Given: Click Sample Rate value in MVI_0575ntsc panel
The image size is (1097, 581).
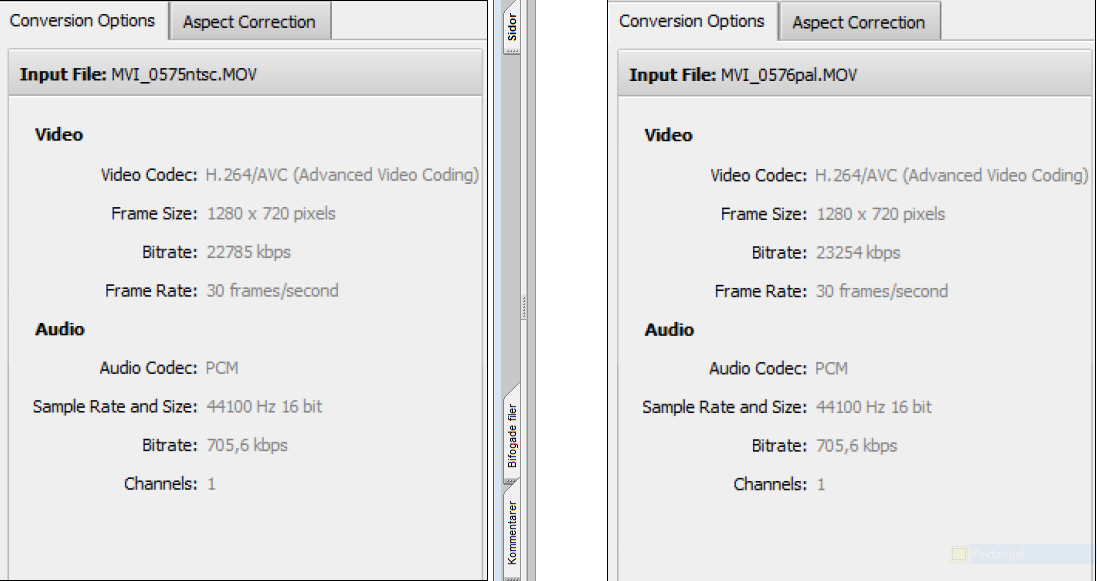Looking at the screenshot, I should point(264,407).
